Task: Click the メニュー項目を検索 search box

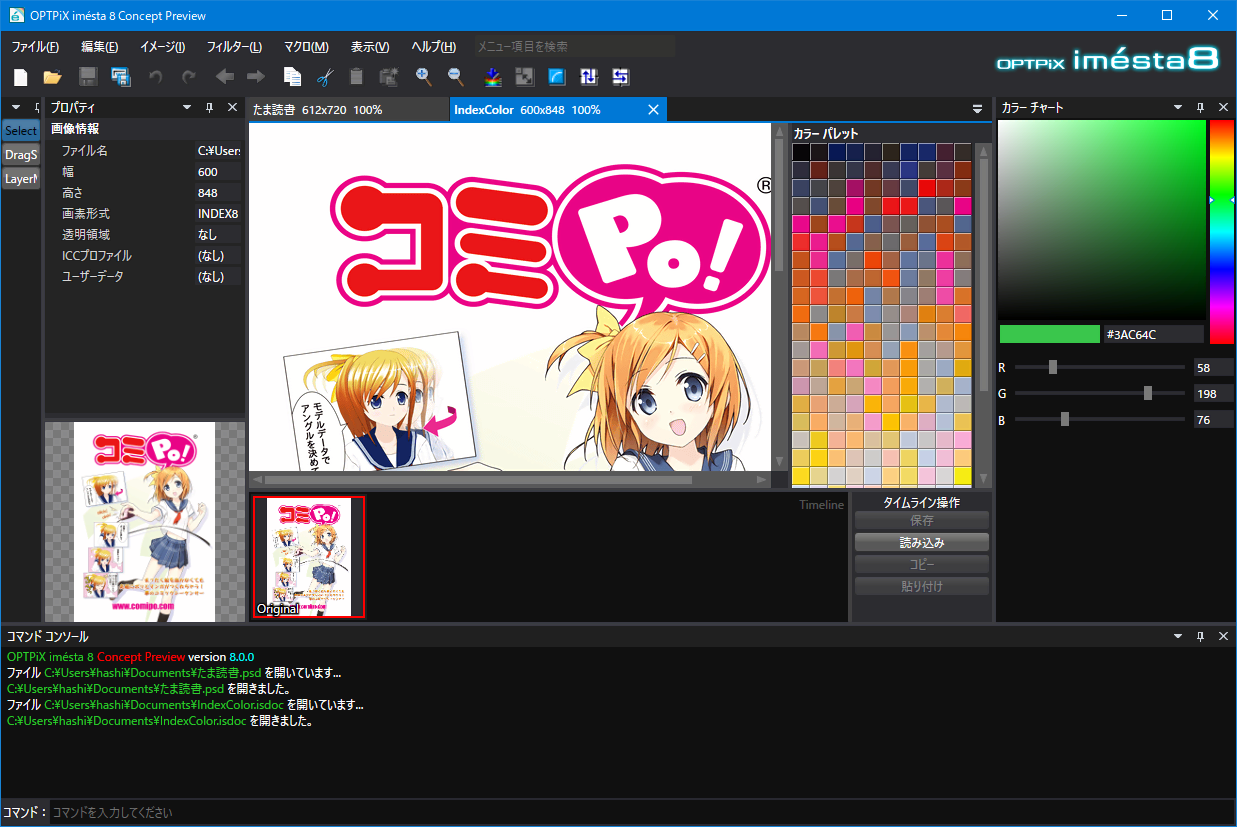Action: point(574,47)
